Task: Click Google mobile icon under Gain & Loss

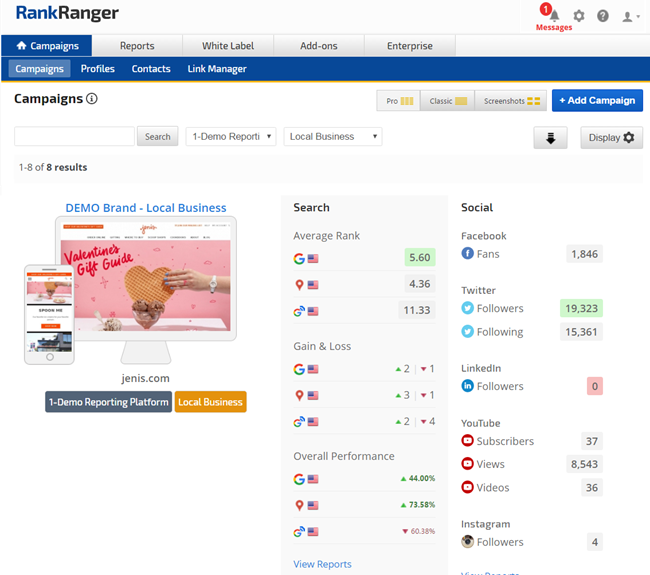Action: click(x=299, y=422)
